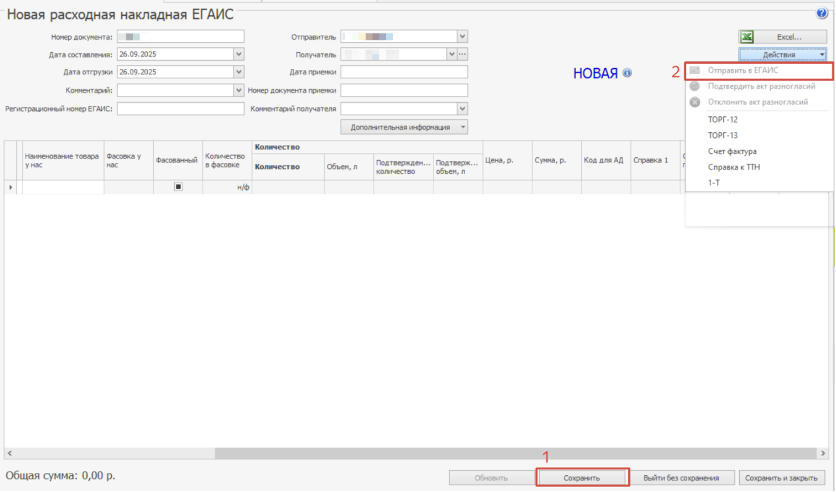Click the Количество в фасовке column header
The image size is (836, 492).
[x=227, y=160]
